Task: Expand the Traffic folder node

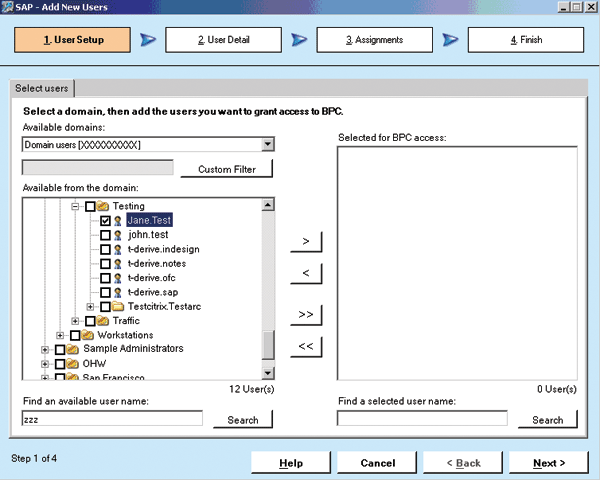Action: tap(75, 321)
